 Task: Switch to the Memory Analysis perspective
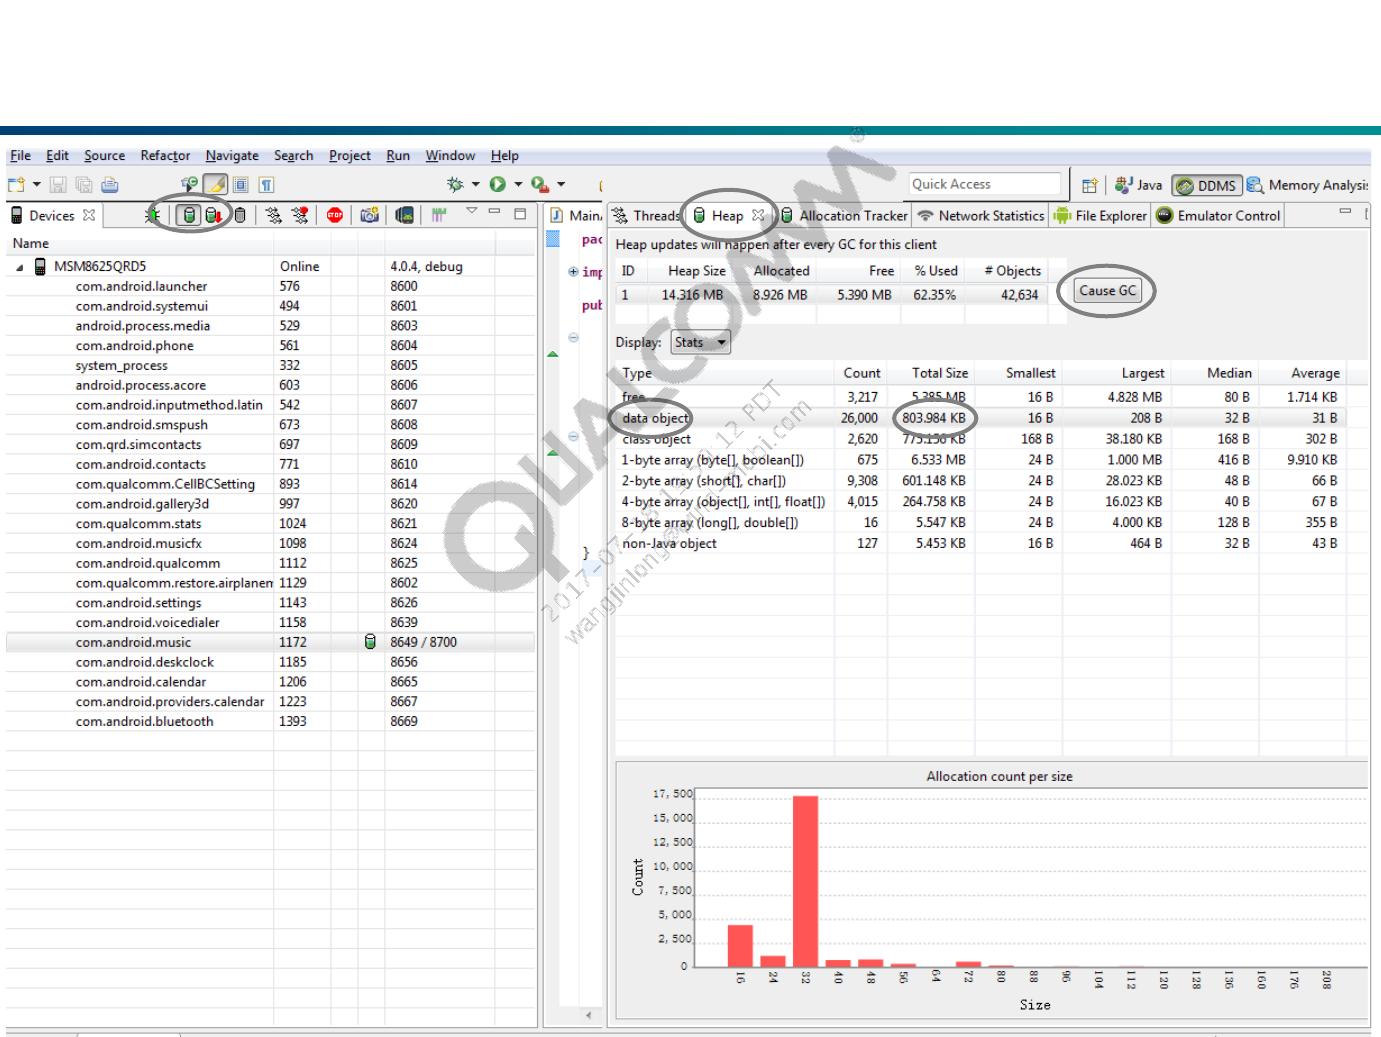(1307, 185)
